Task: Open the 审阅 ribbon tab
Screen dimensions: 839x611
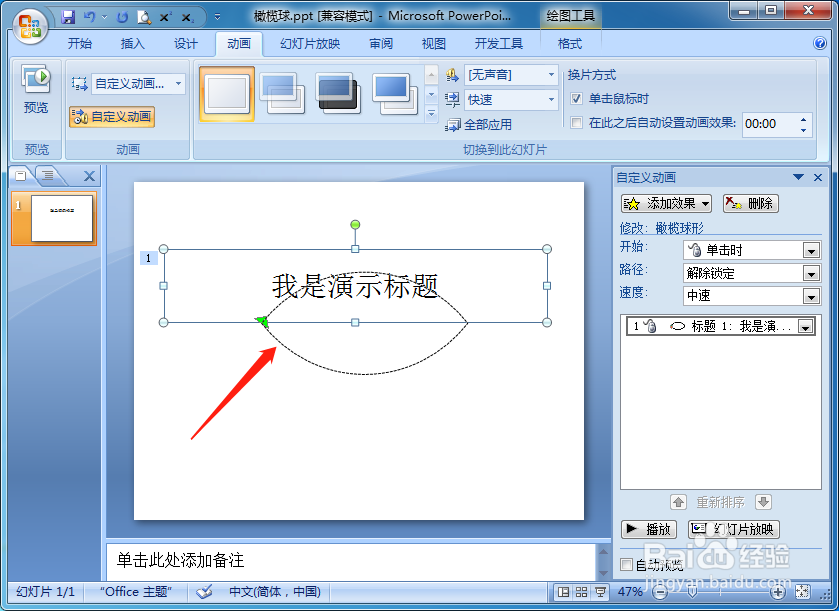Action: [381, 44]
